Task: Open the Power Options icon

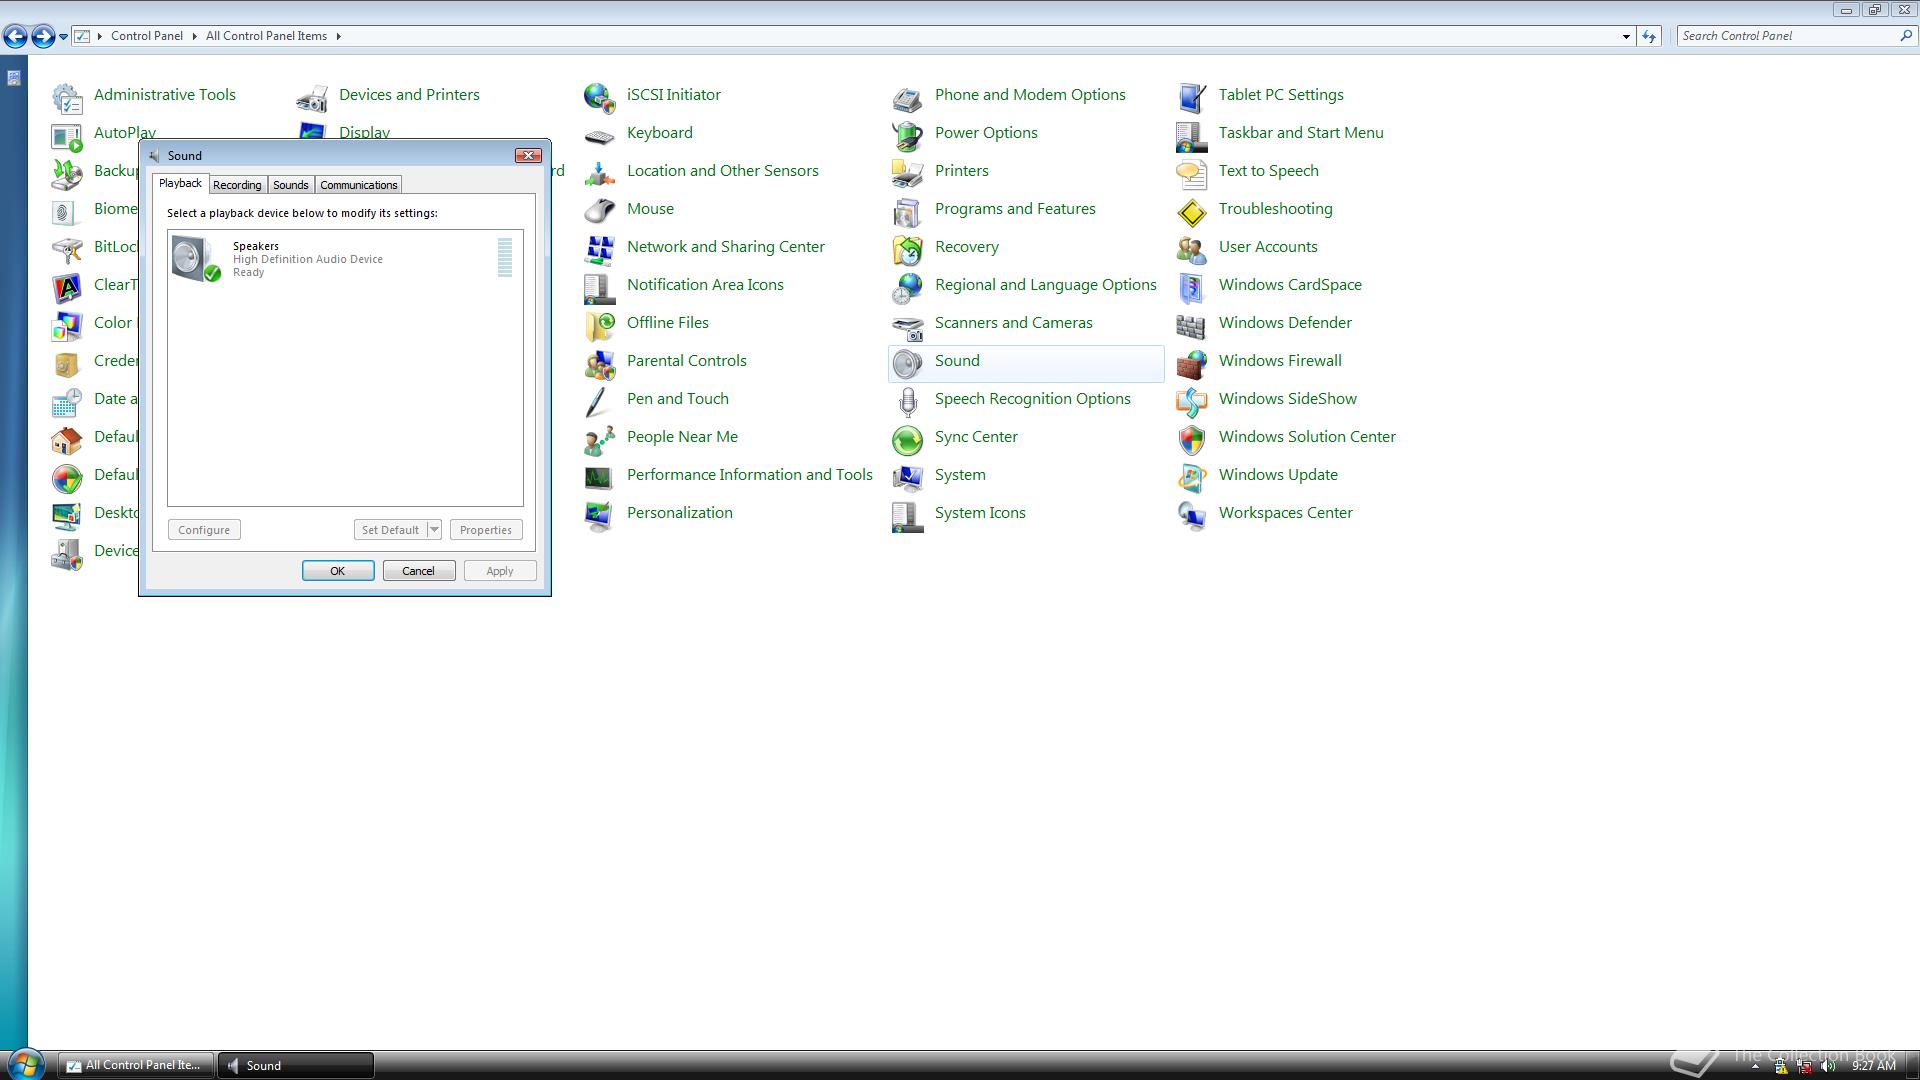Action: pos(908,136)
